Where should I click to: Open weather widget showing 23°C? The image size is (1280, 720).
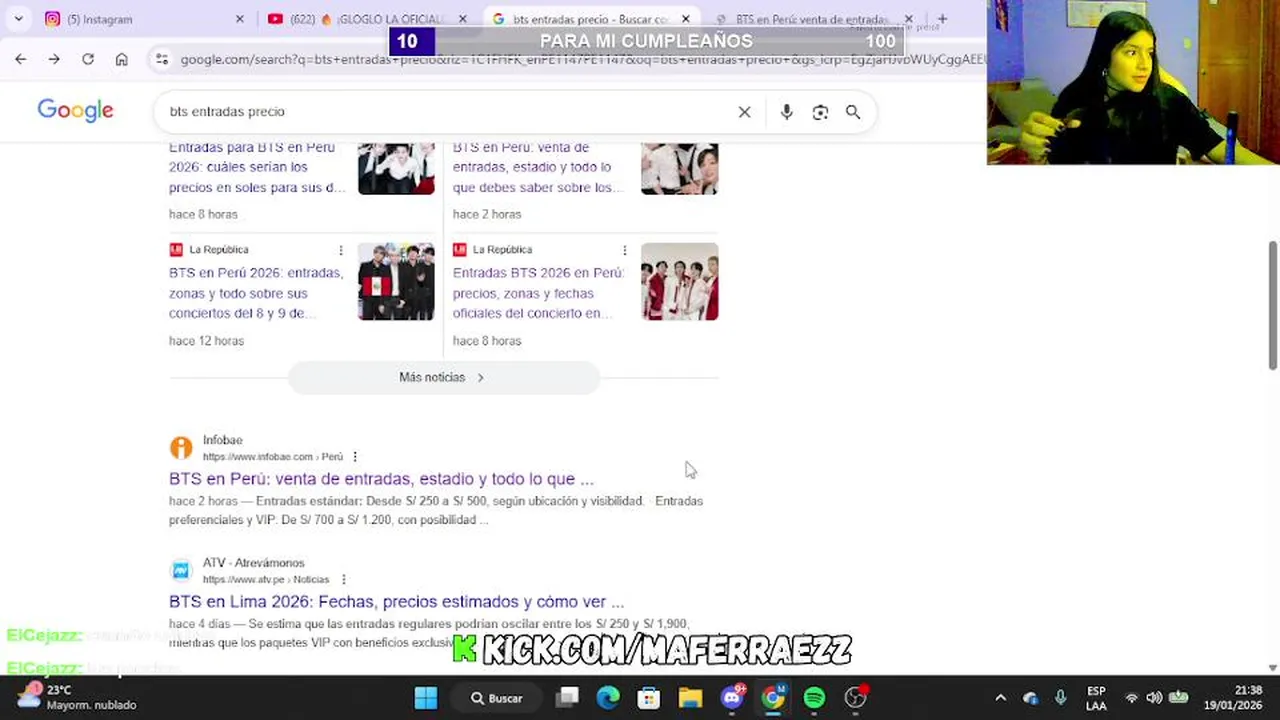75,697
